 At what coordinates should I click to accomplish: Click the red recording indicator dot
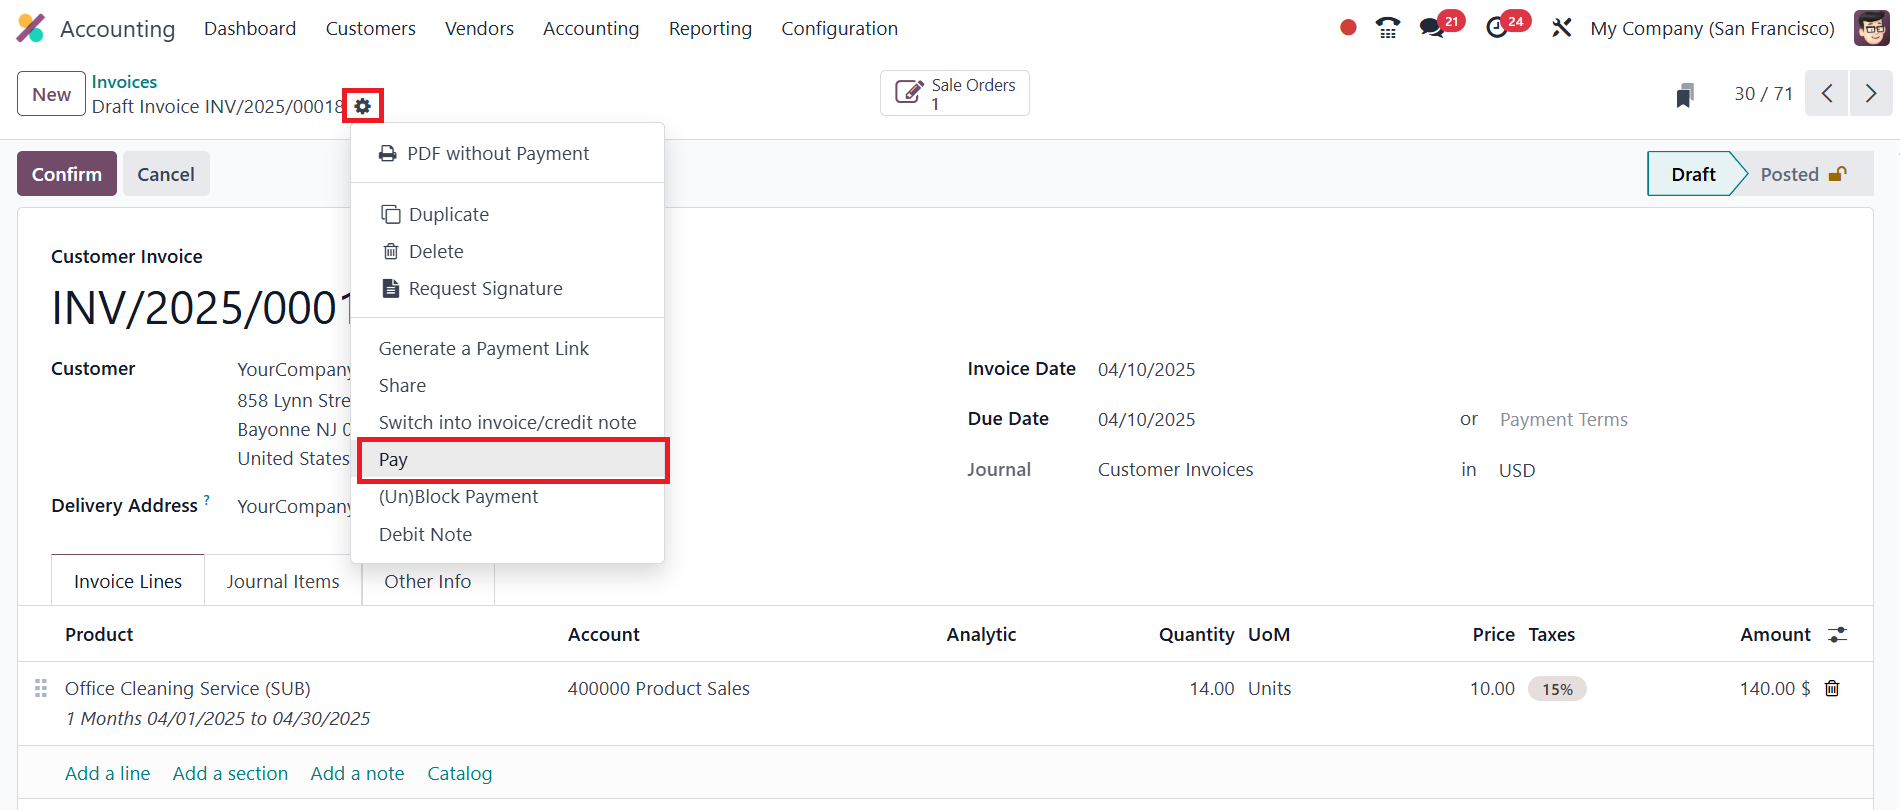1348,28
